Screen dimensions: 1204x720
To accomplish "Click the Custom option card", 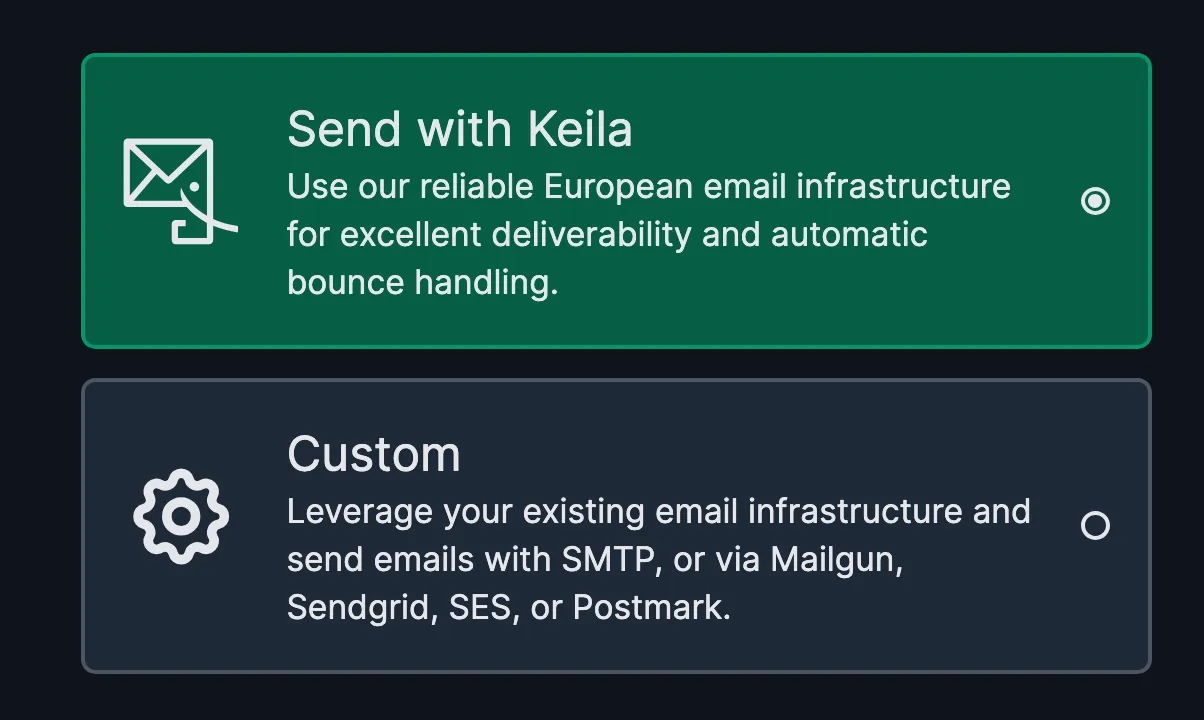I will point(616,525).
